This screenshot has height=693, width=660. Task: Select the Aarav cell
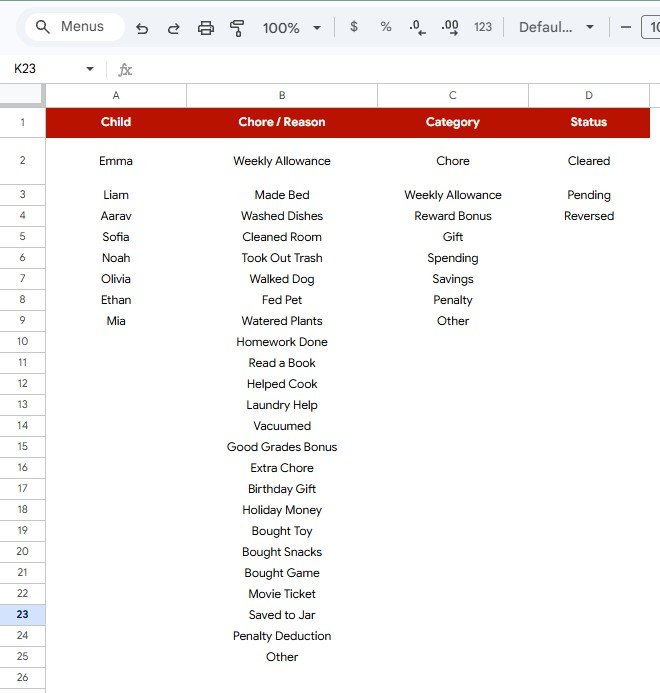116,216
